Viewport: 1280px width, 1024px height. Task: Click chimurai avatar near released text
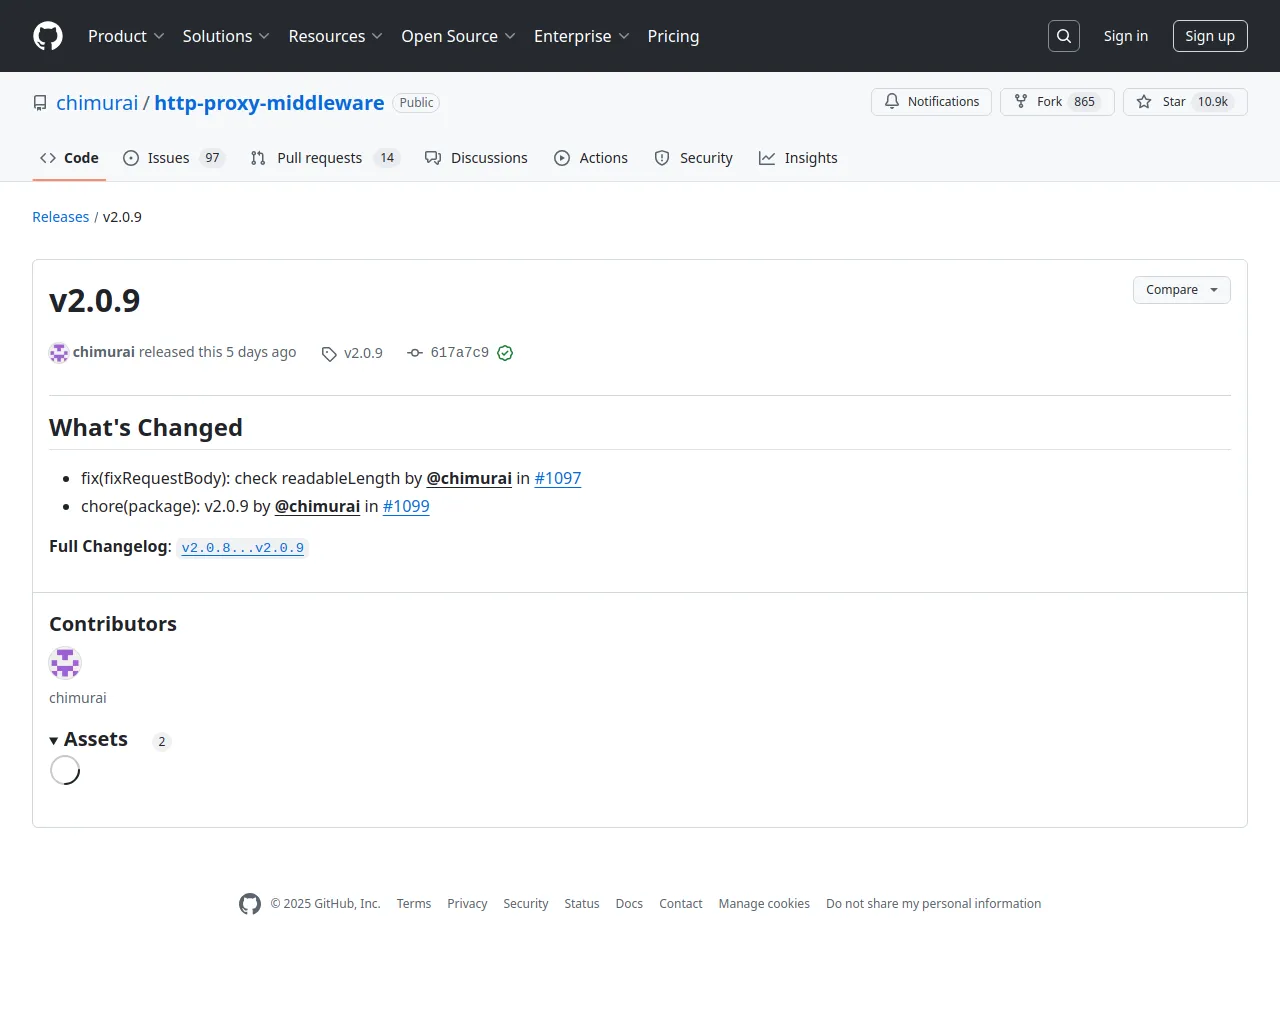(x=59, y=353)
